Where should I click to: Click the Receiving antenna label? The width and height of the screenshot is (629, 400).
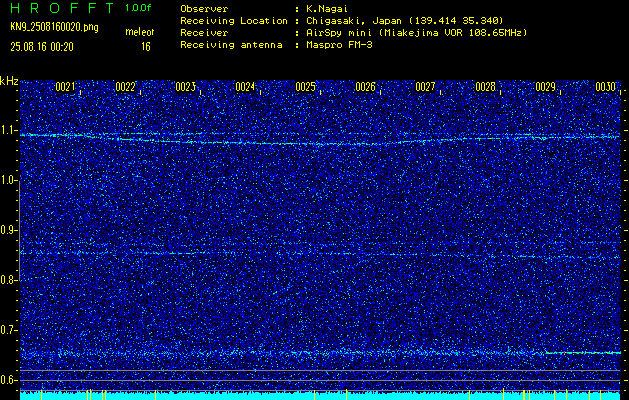(231, 45)
